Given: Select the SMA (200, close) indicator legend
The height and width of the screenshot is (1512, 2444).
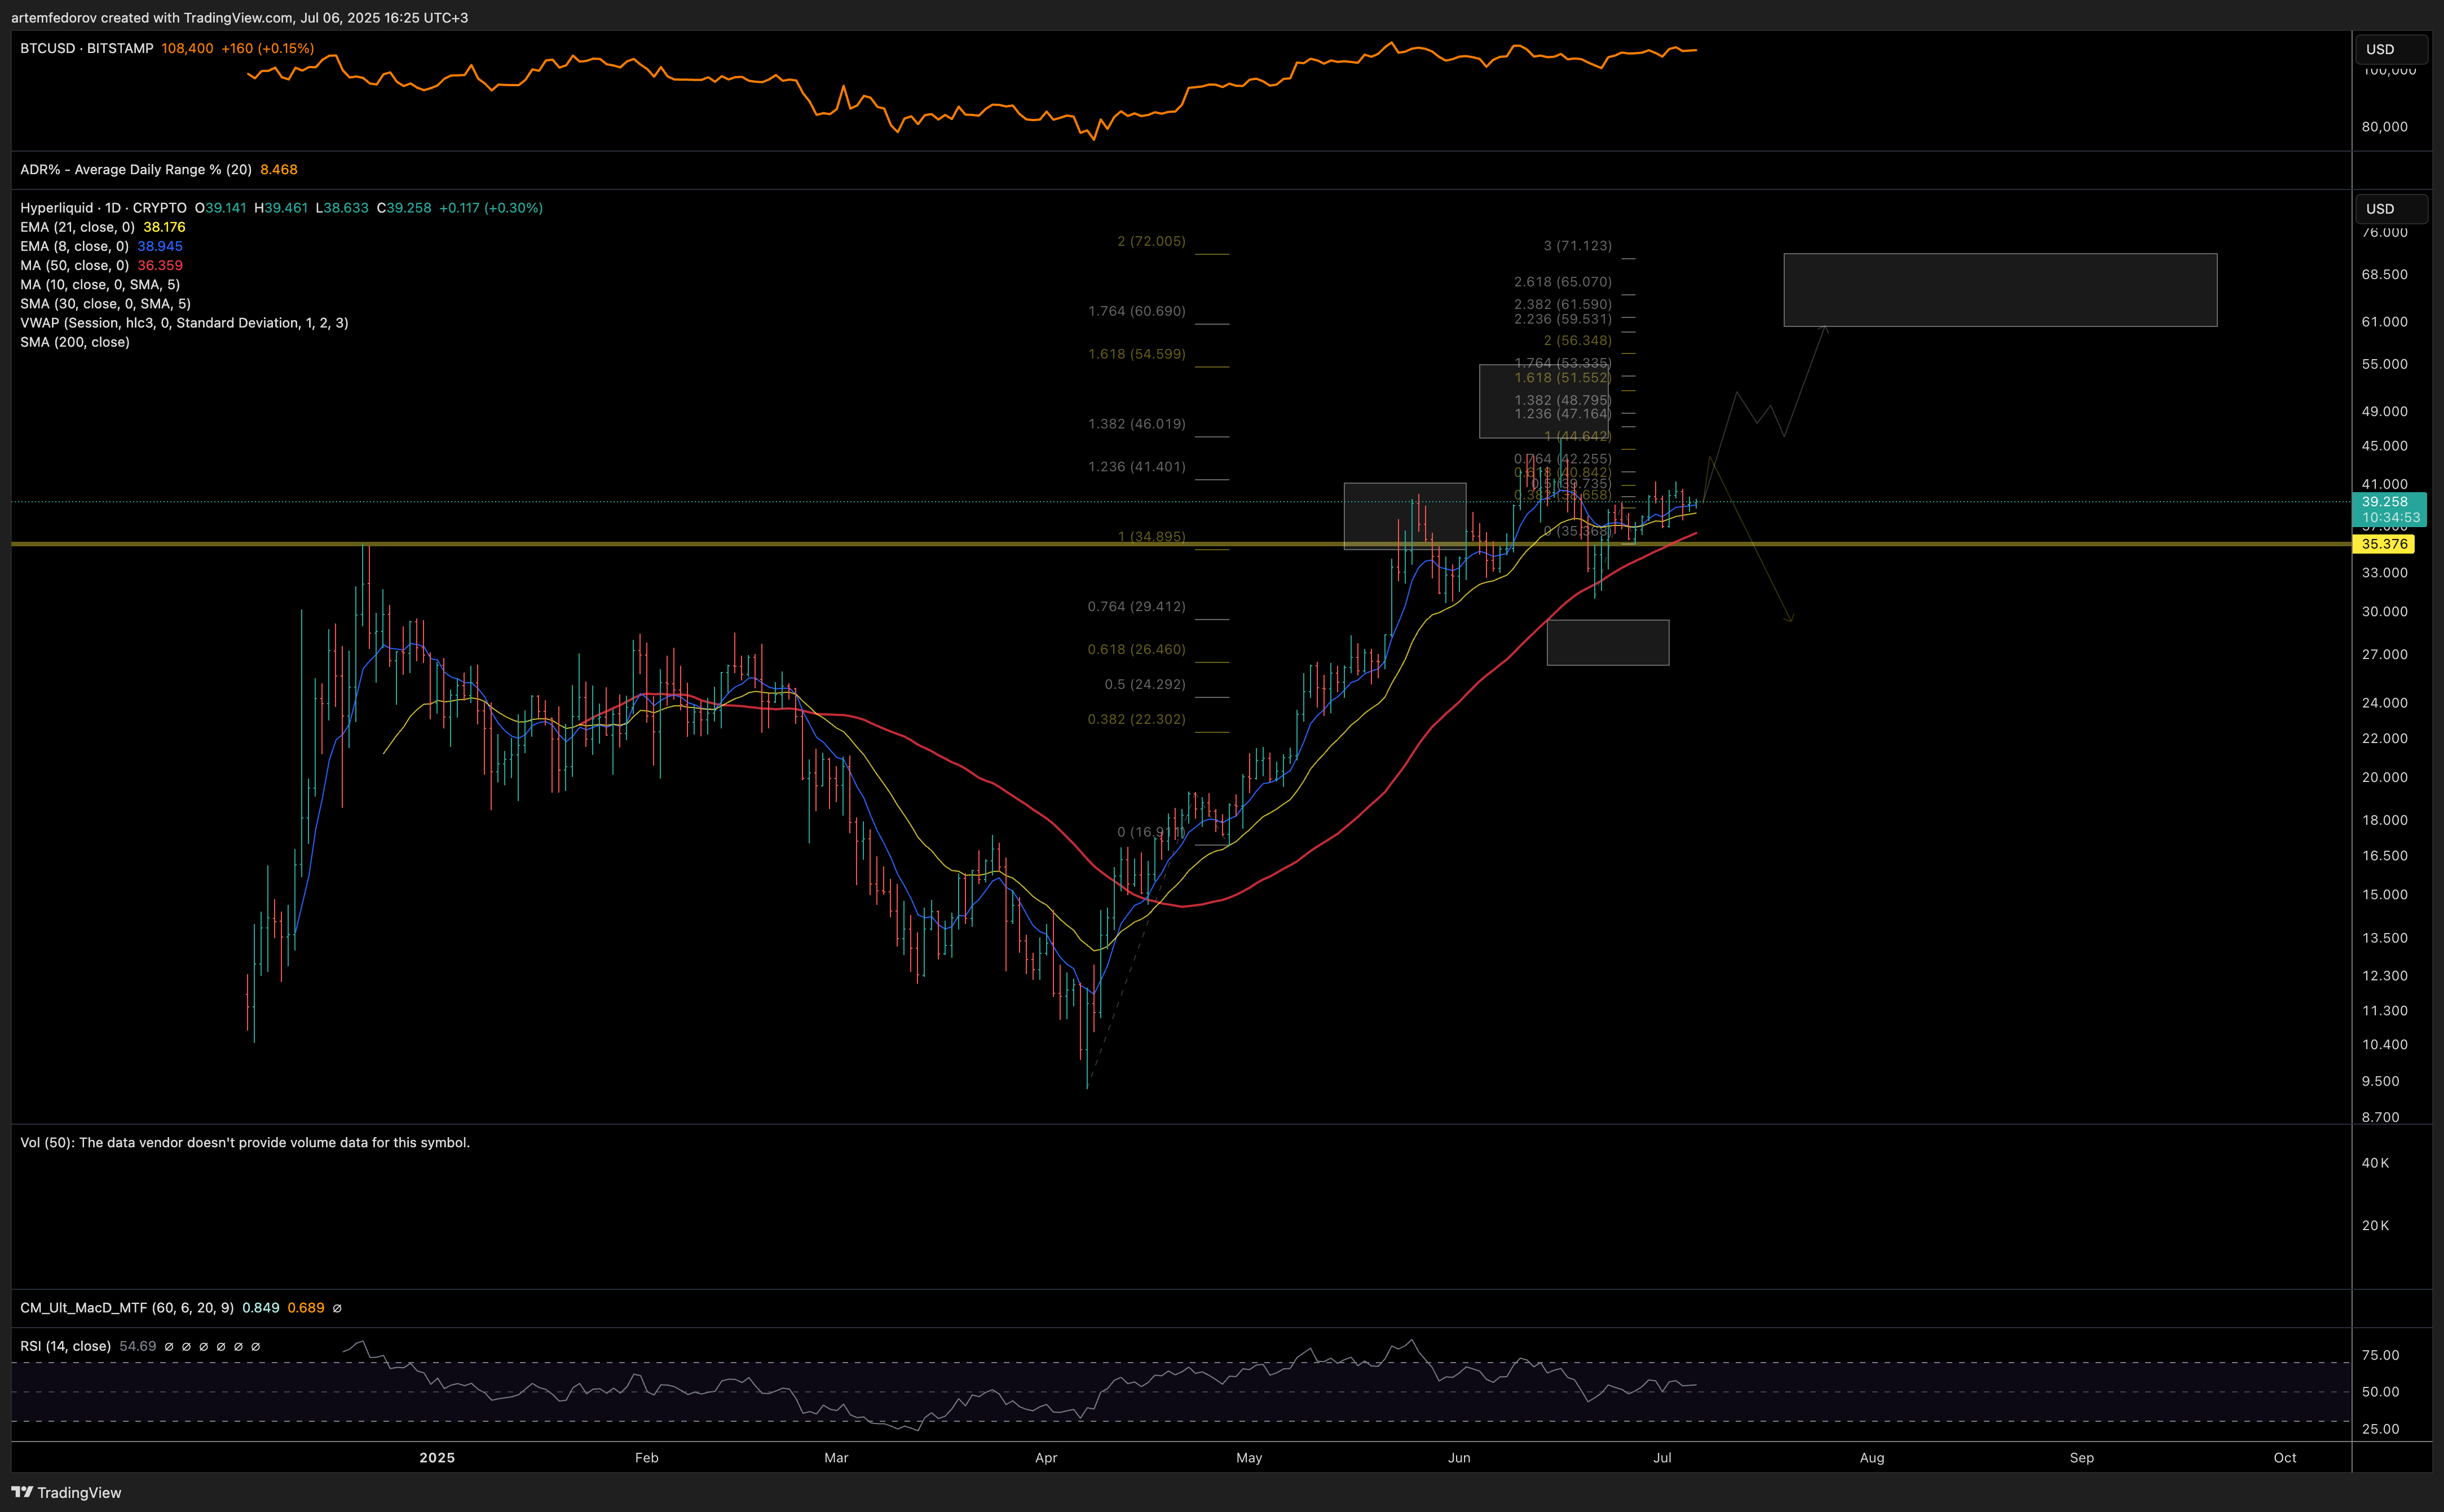Looking at the screenshot, I should coord(75,342).
